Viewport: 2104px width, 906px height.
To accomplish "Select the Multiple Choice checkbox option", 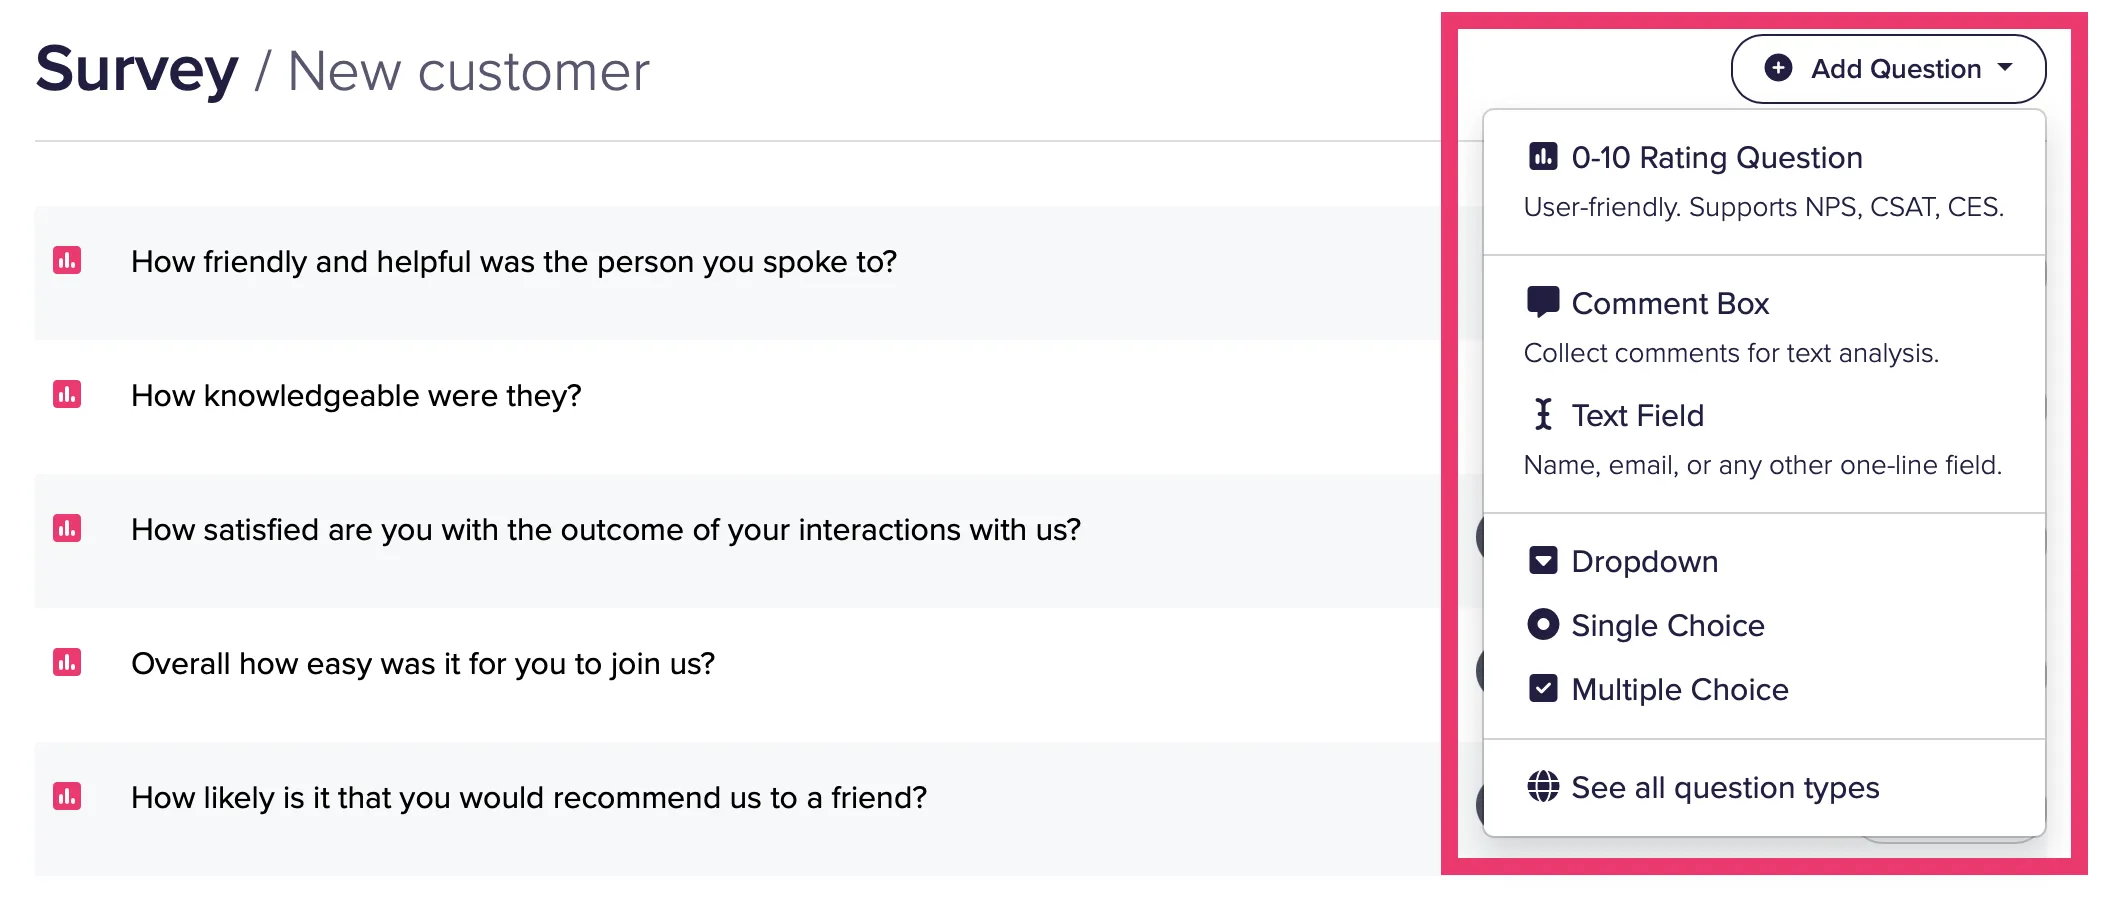I will point(1681,689).
